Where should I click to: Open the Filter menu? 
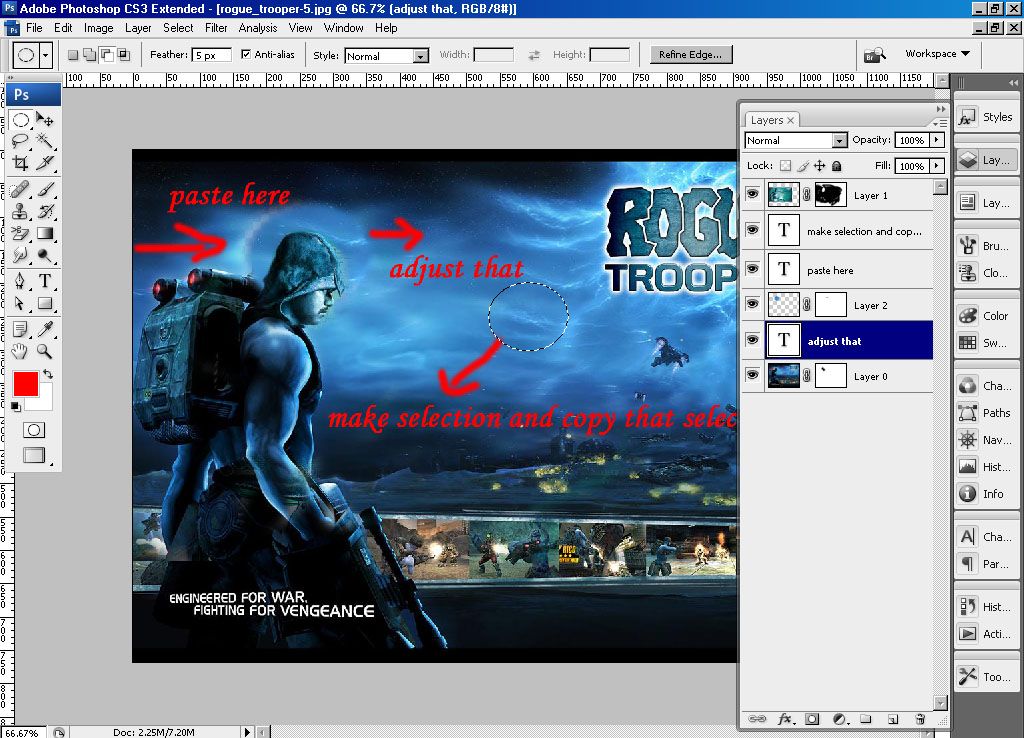(216, 28)
